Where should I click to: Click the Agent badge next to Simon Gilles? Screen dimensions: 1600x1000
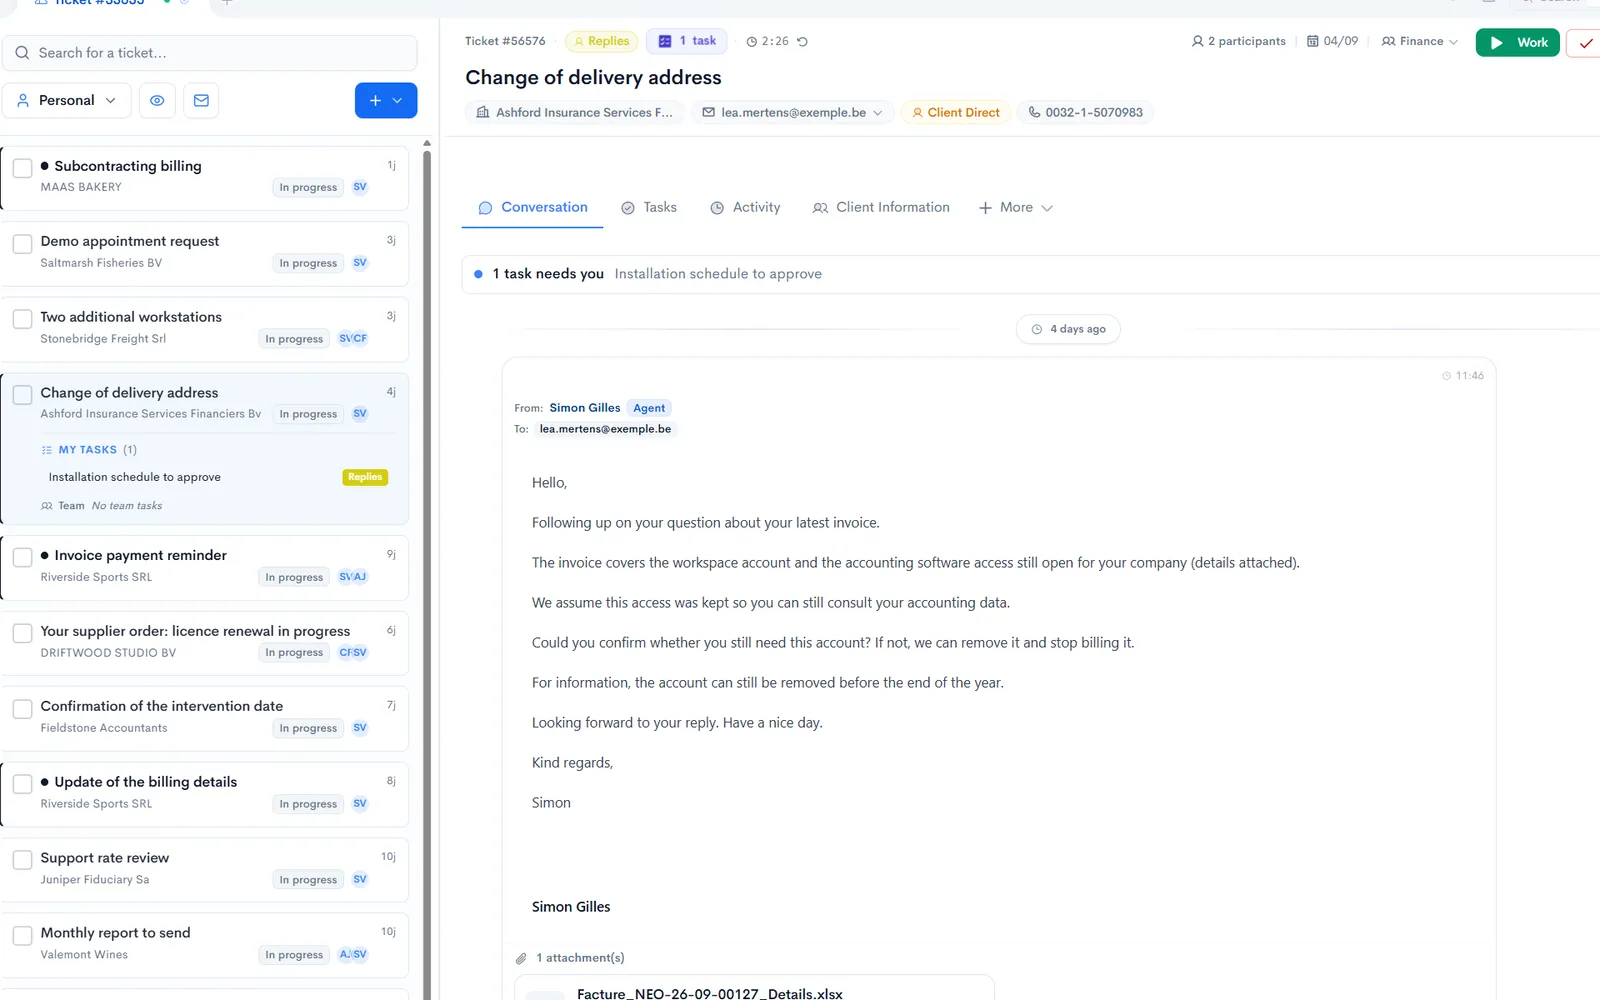tap(649, 408)
